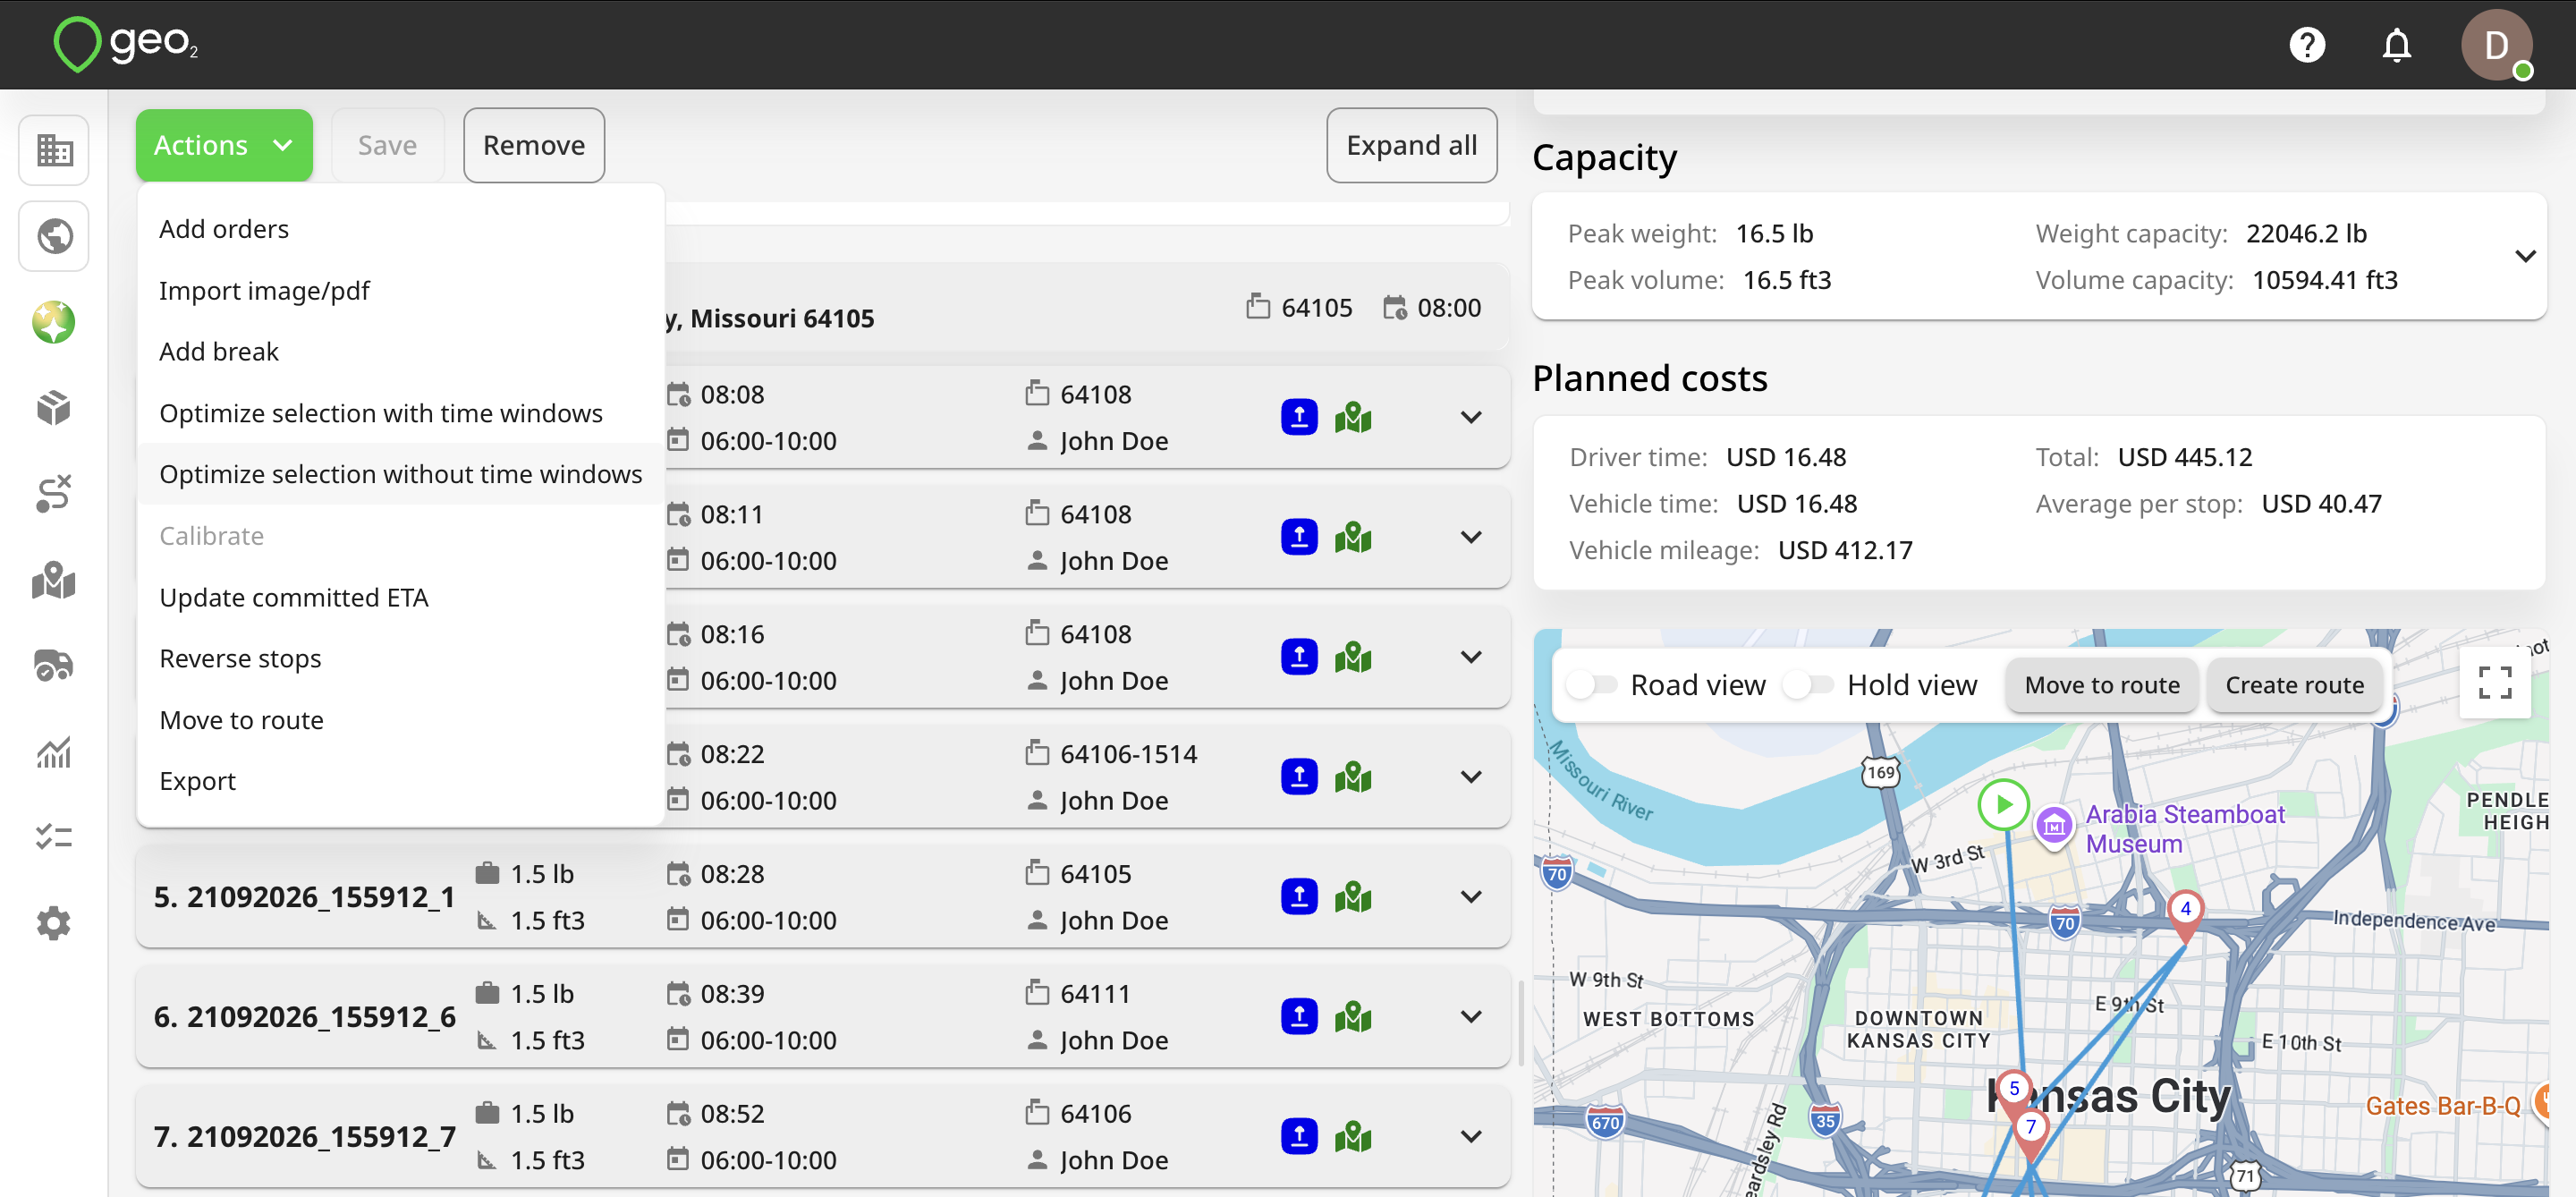2576x1197 pixels.
Task: Click the Remove button
Action: point(534,145)
